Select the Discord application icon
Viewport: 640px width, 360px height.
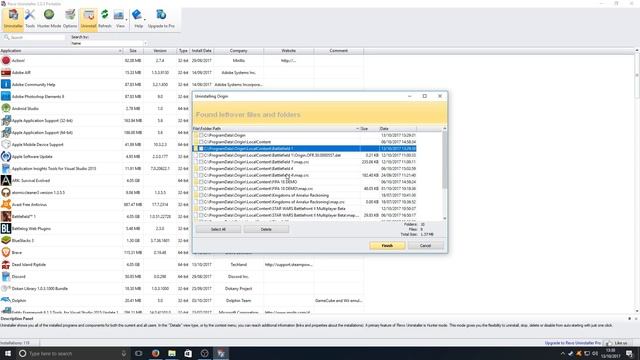[6, 276]
